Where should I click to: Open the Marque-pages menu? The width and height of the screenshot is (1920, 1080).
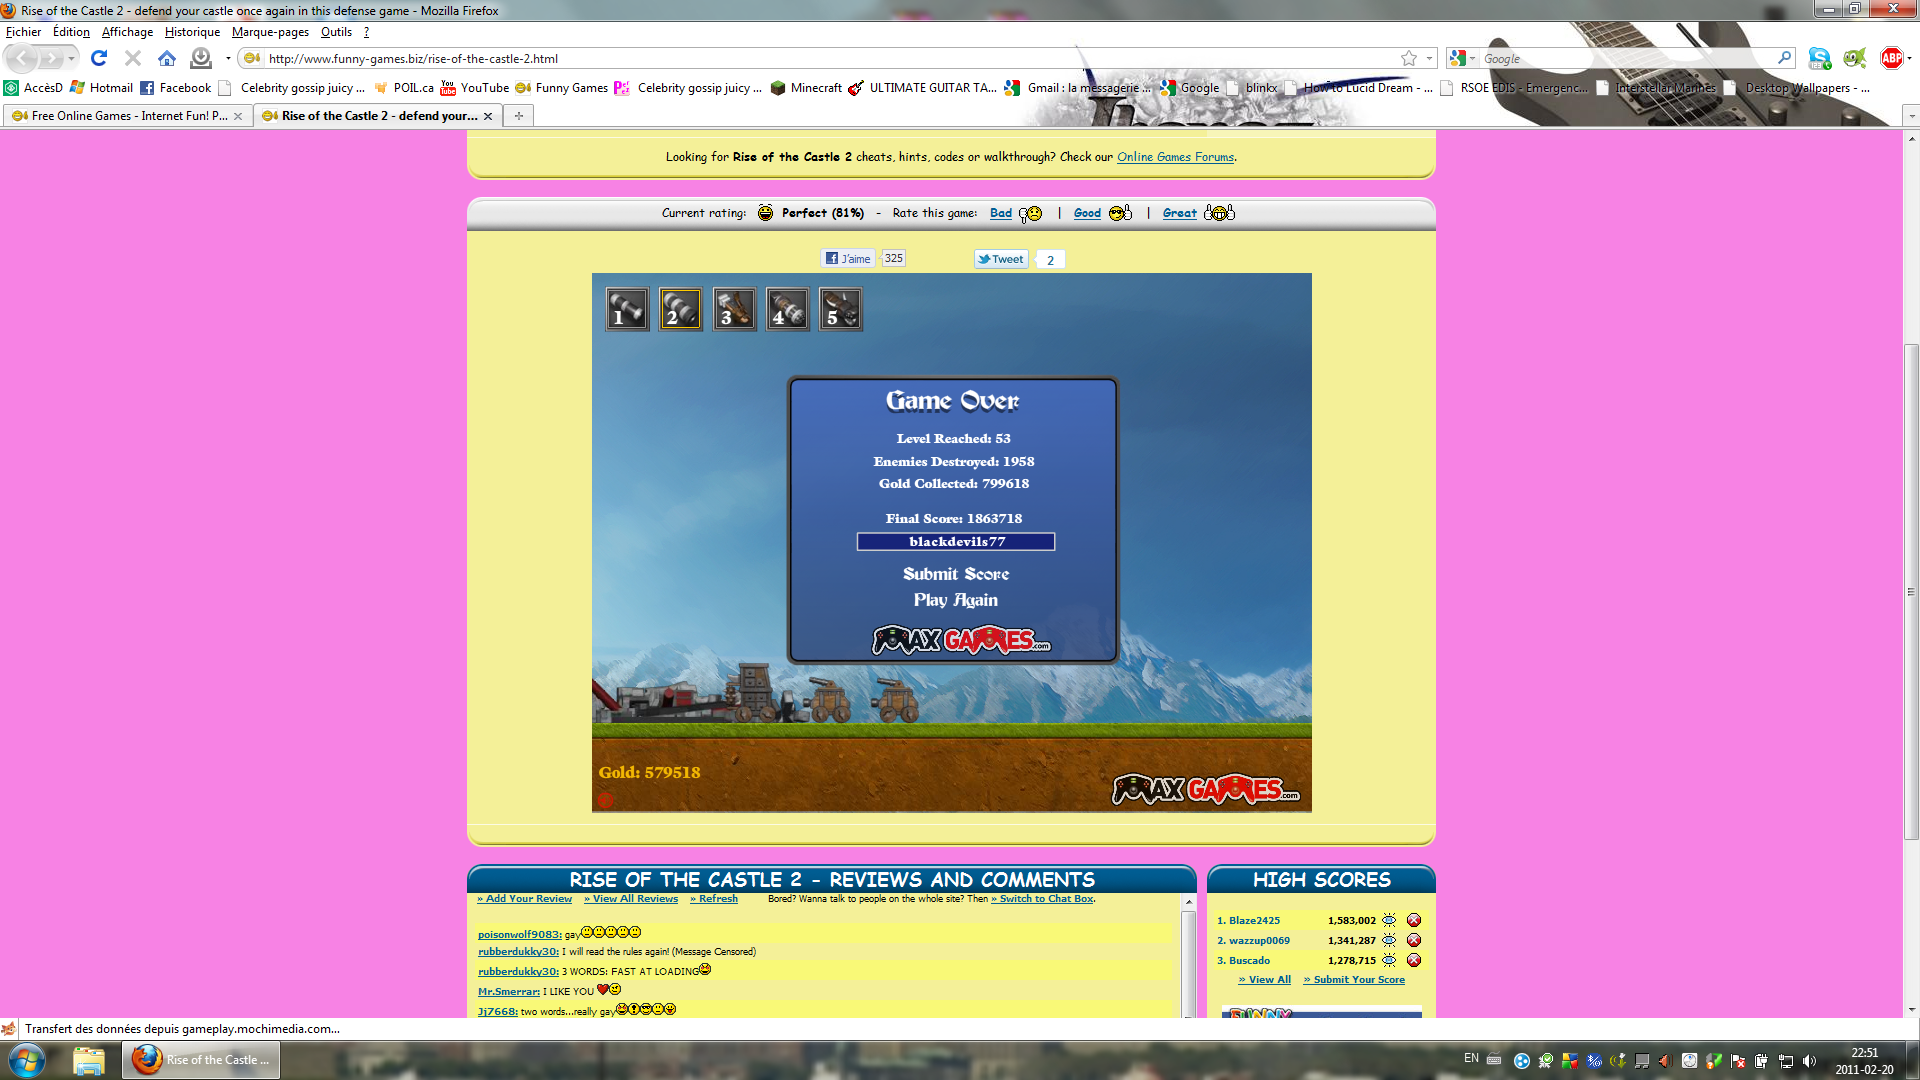(270, 32)
